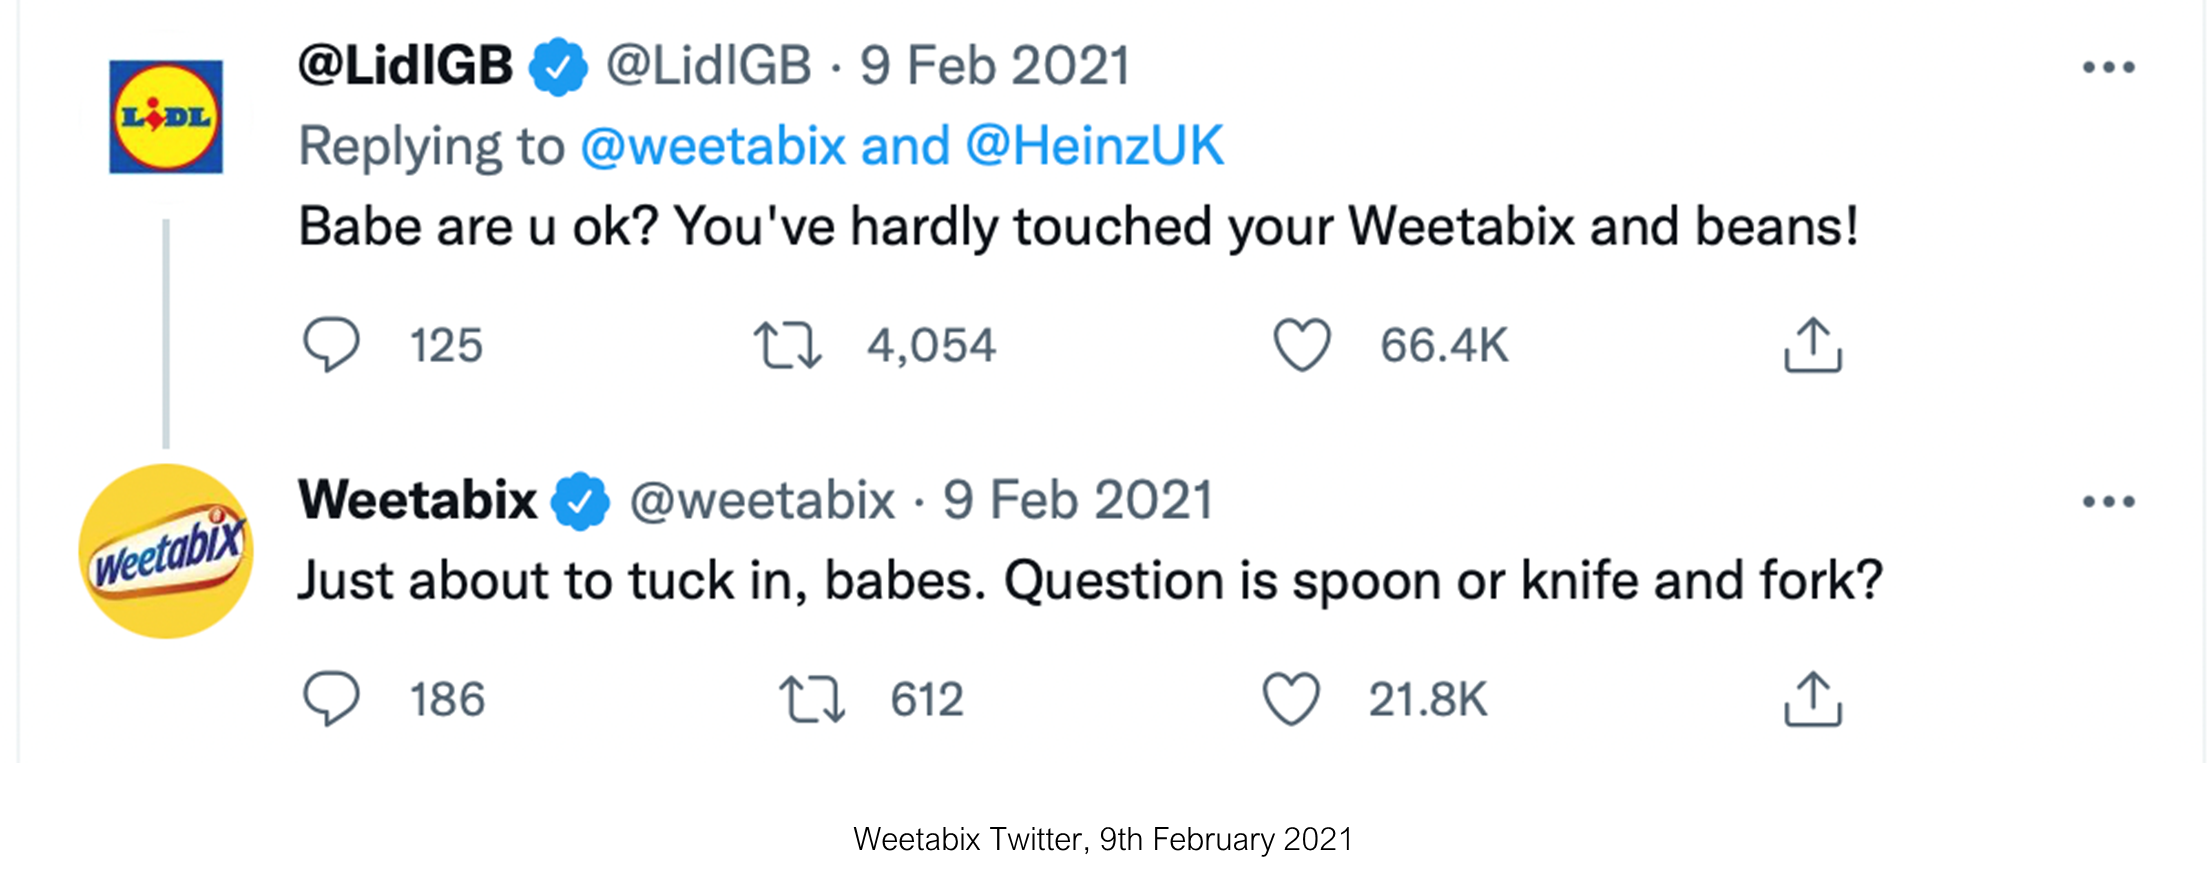
Task: Reply to the LidlGB tweet
Action: click(331, 345)
